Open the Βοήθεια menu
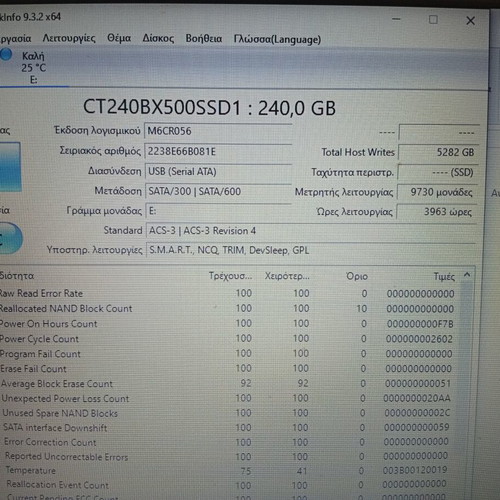The image size is (500, 500). click(204, 39)
